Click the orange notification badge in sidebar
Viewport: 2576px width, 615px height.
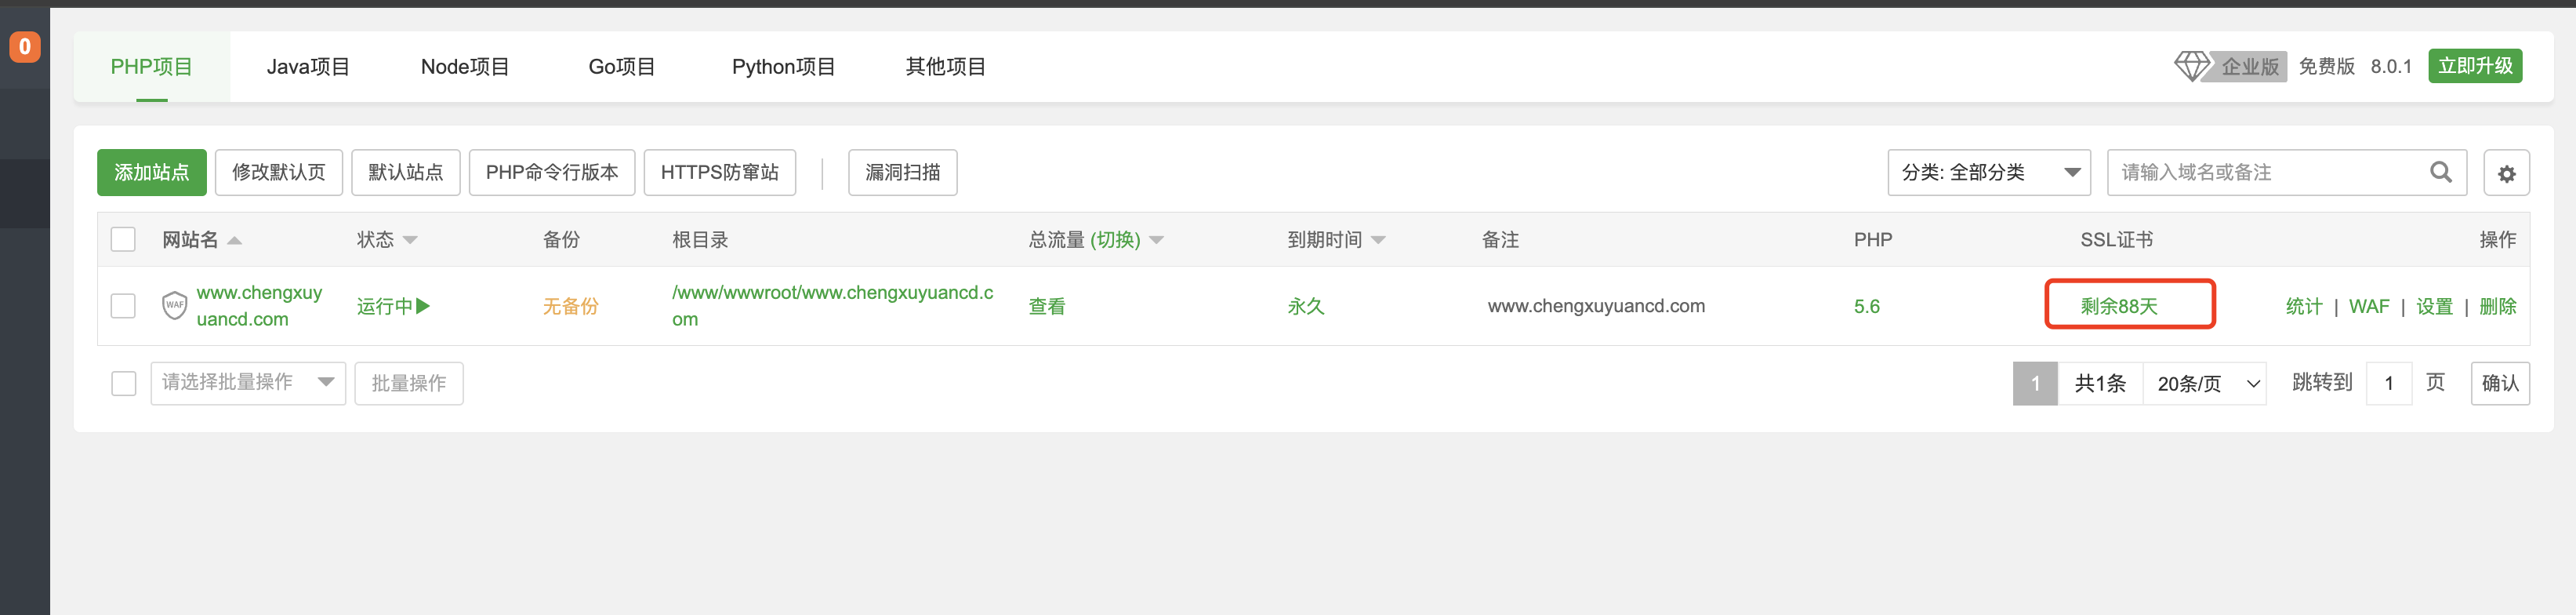click(x=24, y=47)
